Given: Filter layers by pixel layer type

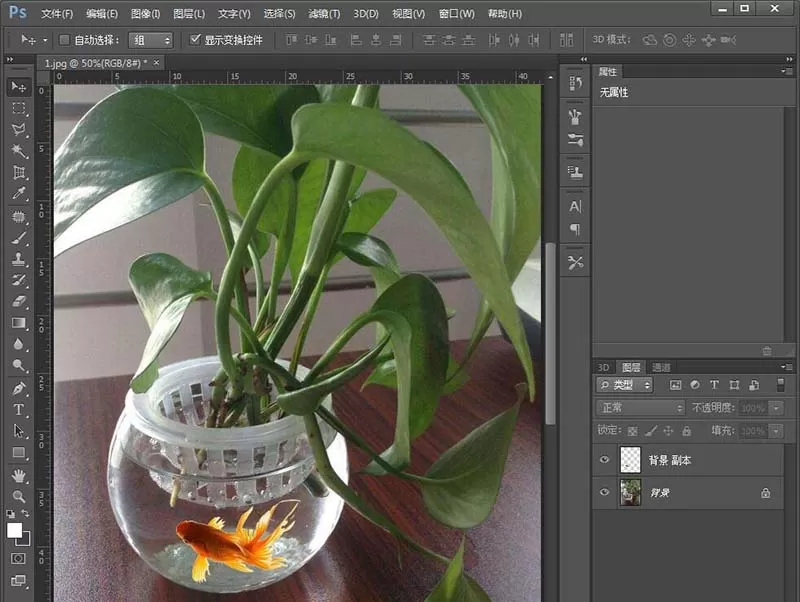Looking at the screenshot, I should click(675, 385).
